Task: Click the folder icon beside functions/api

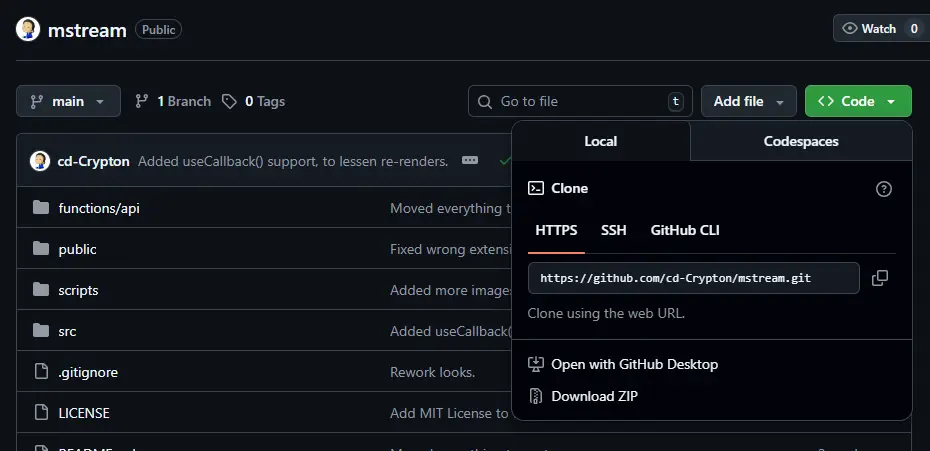Action: (x=41, y=208)
